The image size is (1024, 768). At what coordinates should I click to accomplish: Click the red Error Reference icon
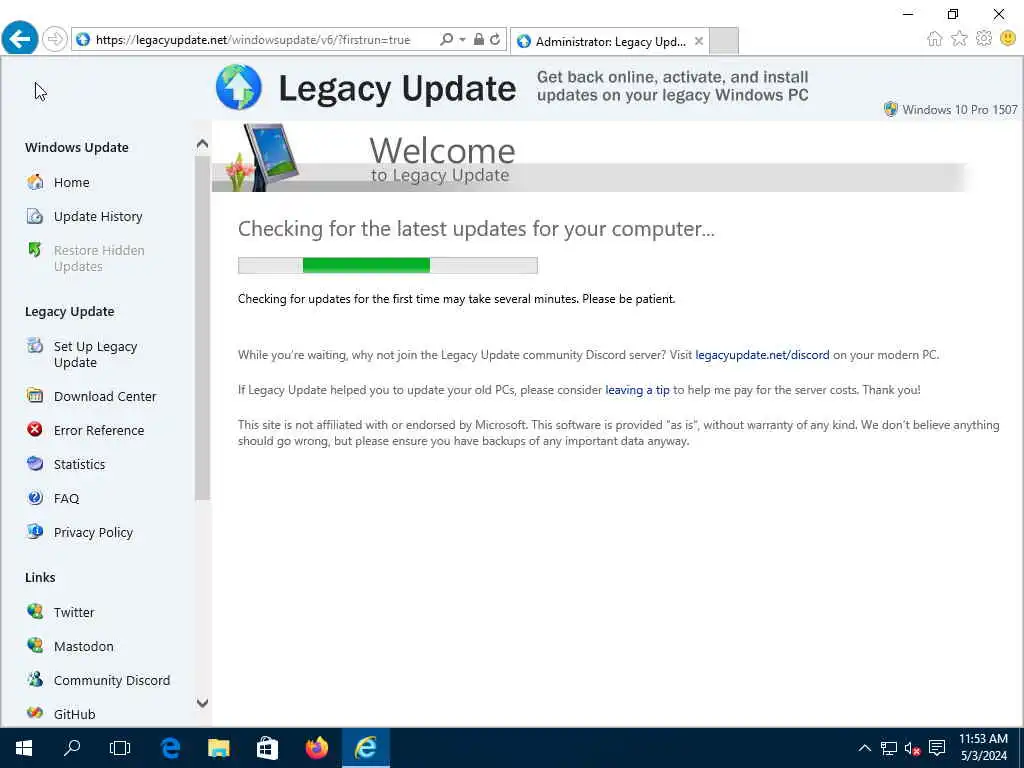[x=35, y=430]
